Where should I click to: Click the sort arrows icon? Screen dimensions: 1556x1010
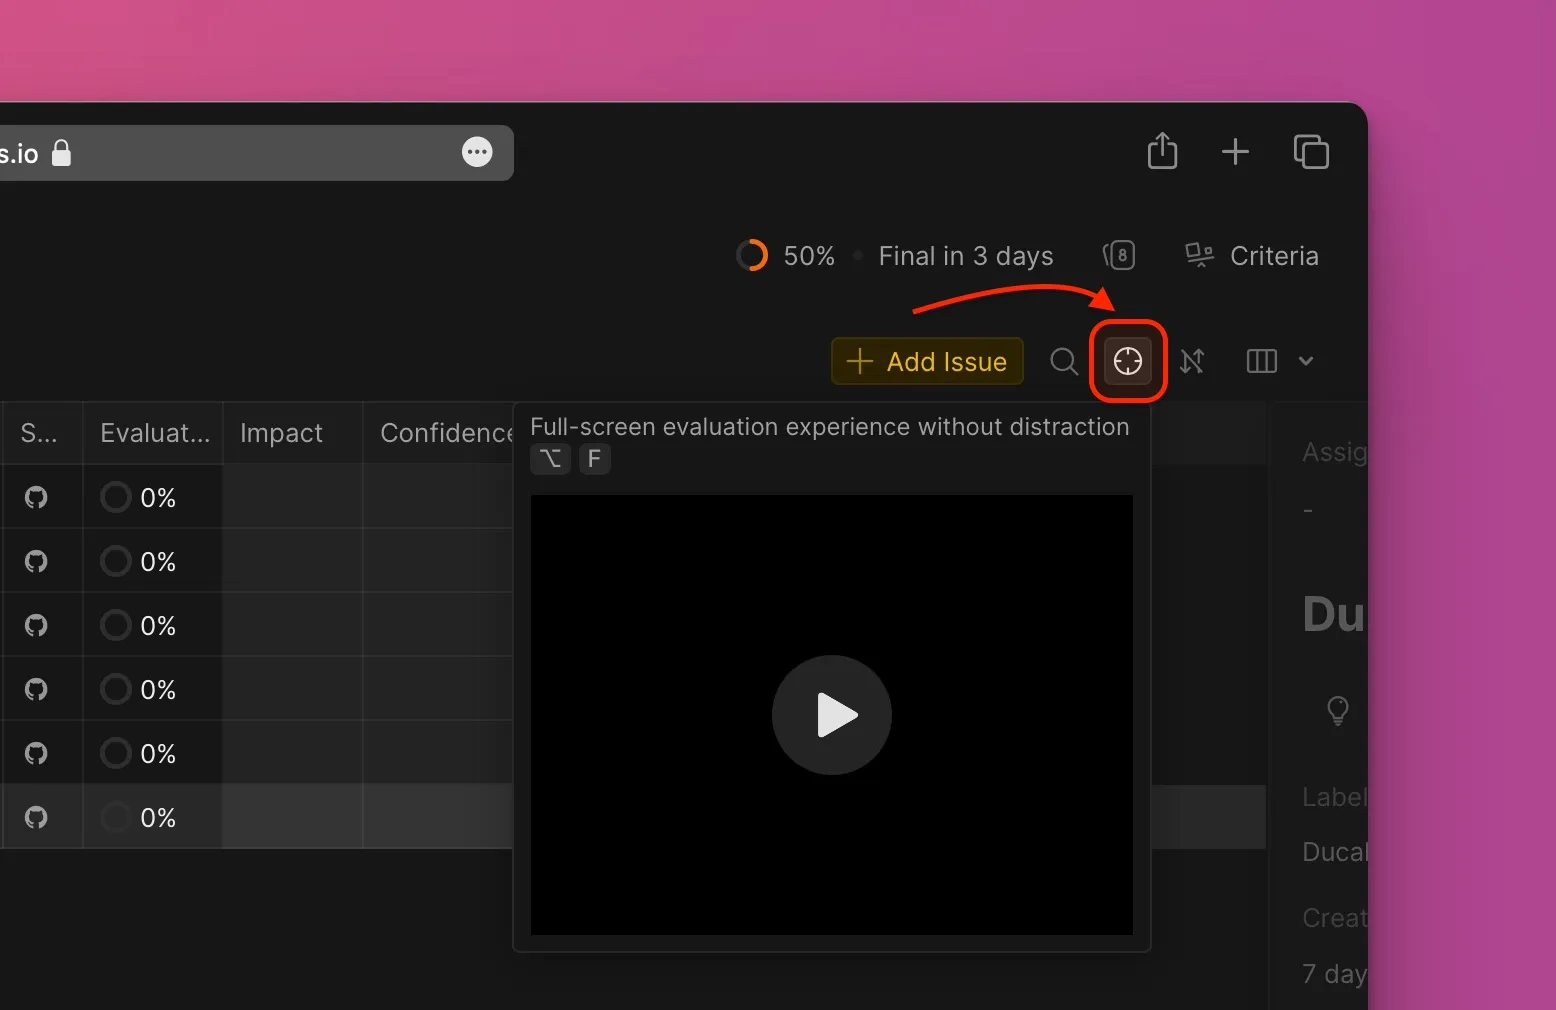coord(1191,361)
